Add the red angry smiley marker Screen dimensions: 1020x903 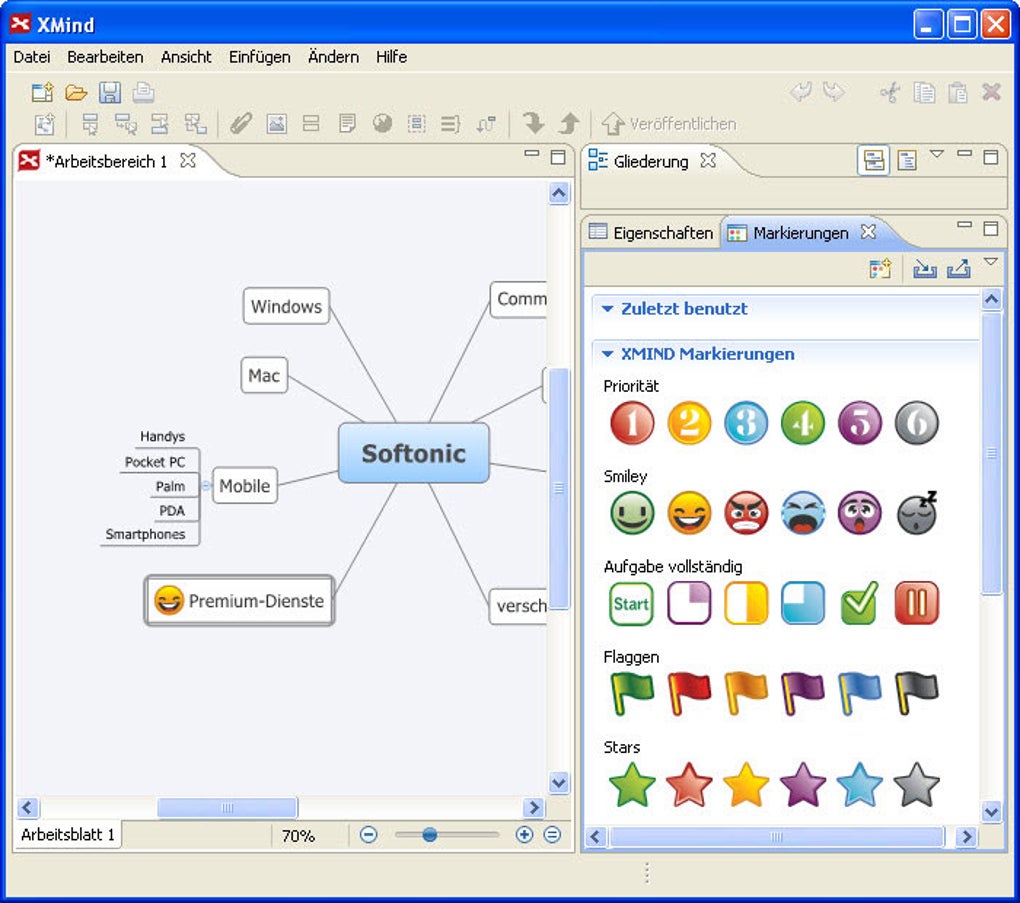pos(745,513)
